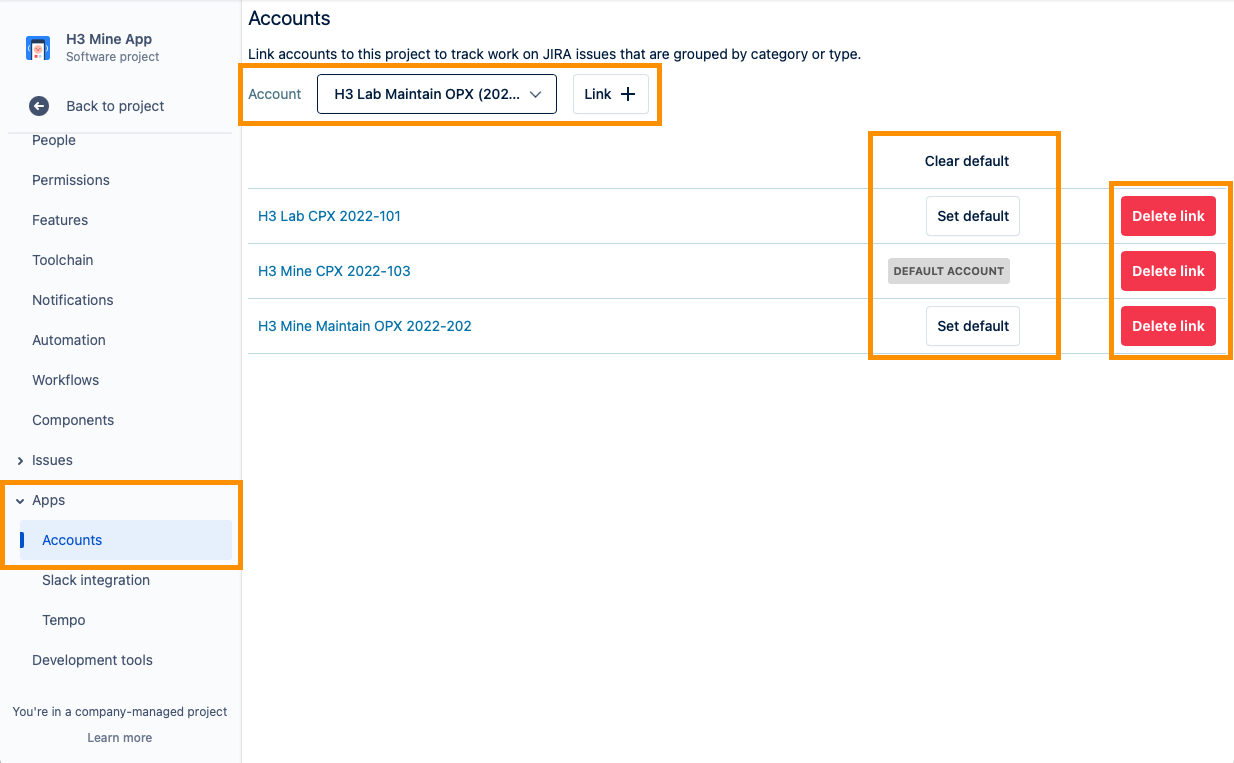Open Components in sidebar
Image resolution: width=1234 pixels, height=763 pixels.
click(x=73, y=420)
